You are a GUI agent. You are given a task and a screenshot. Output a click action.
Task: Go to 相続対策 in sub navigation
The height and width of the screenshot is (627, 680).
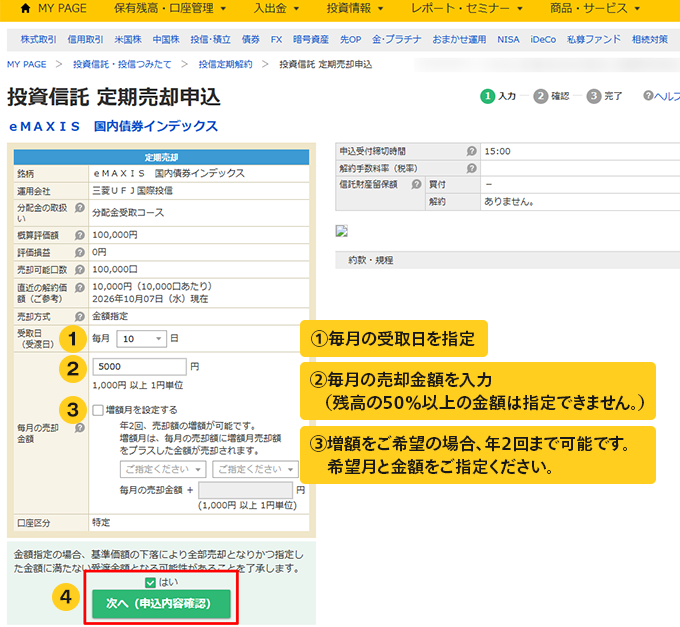[x=650, y=39]
